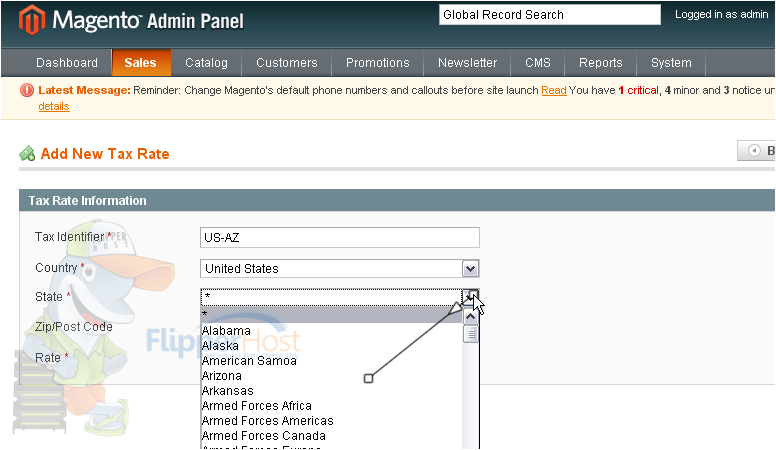This screenshot has width=776, height=450.
Task: Click the State list scroll-up arrow
Action: click(x=471, y=317)
